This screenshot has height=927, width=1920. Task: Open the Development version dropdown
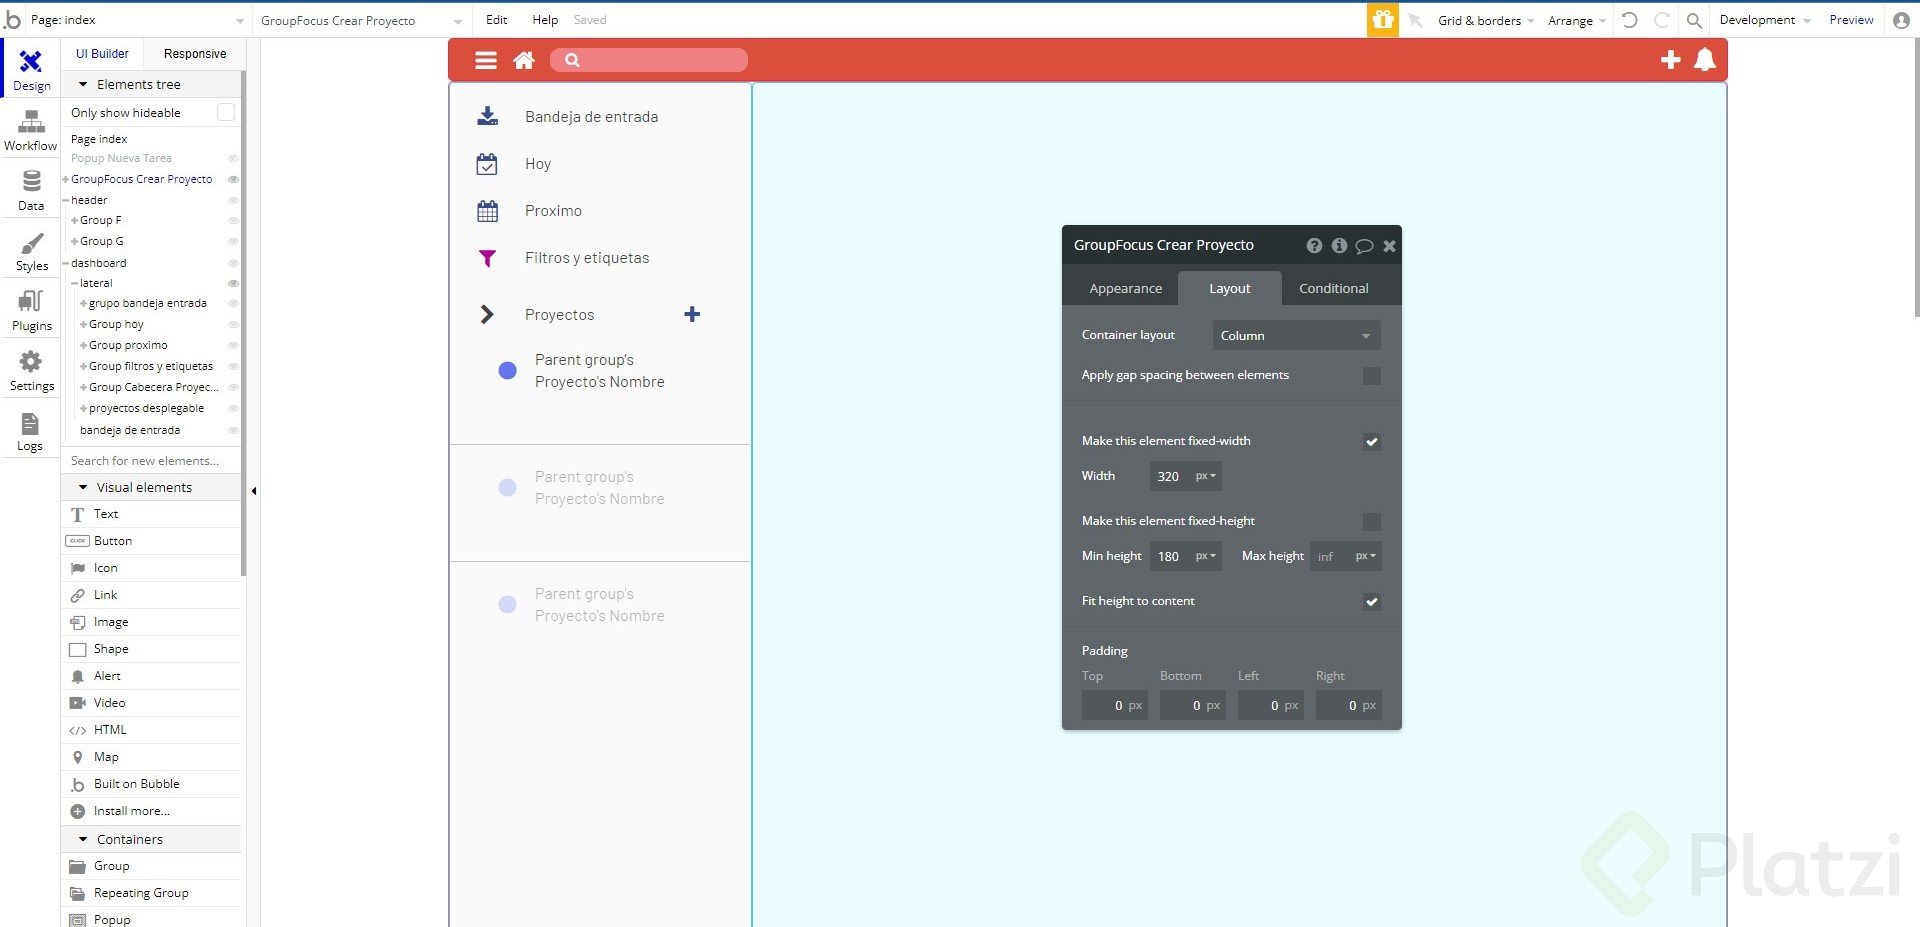point(1765,20)
